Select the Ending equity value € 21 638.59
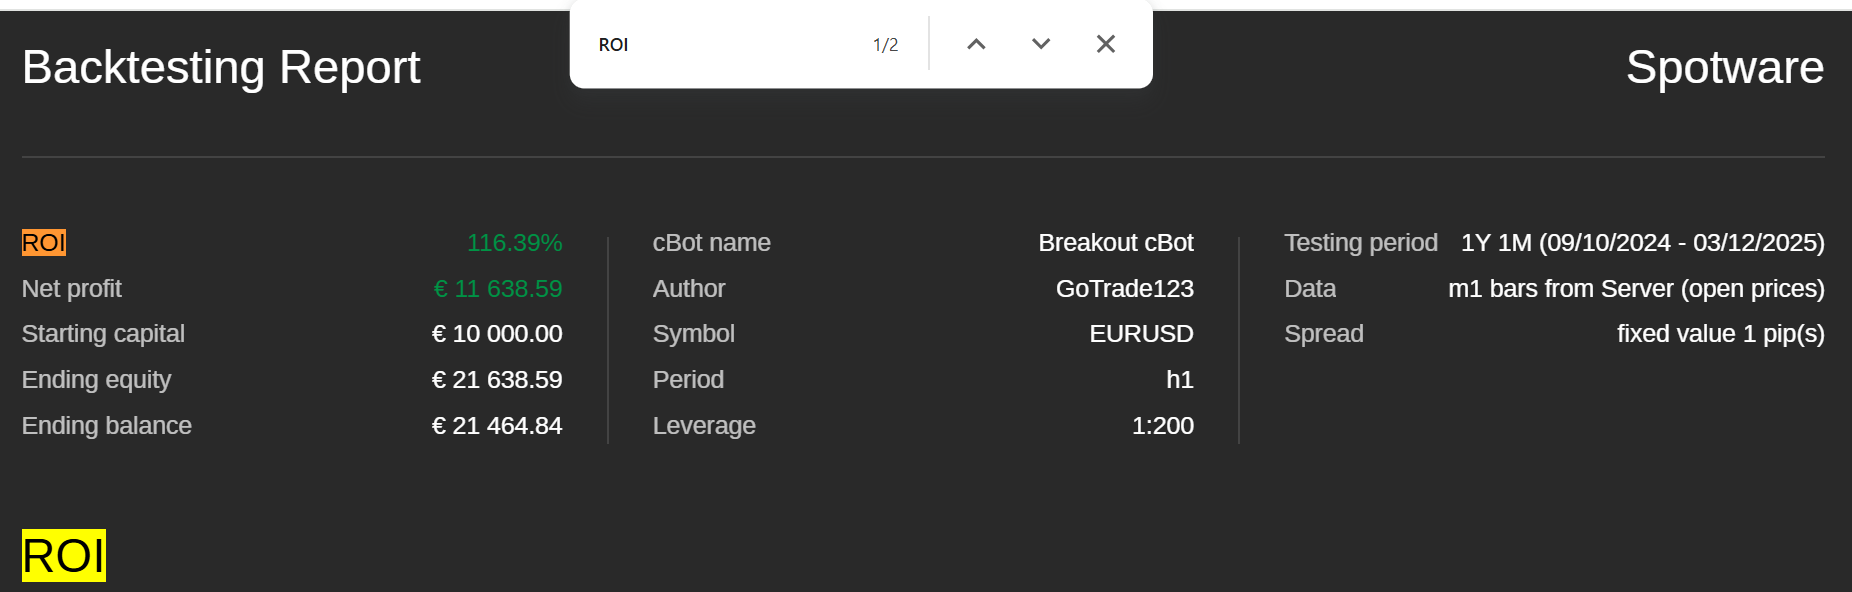1852x592 pixels. click(x=497, y=380)
